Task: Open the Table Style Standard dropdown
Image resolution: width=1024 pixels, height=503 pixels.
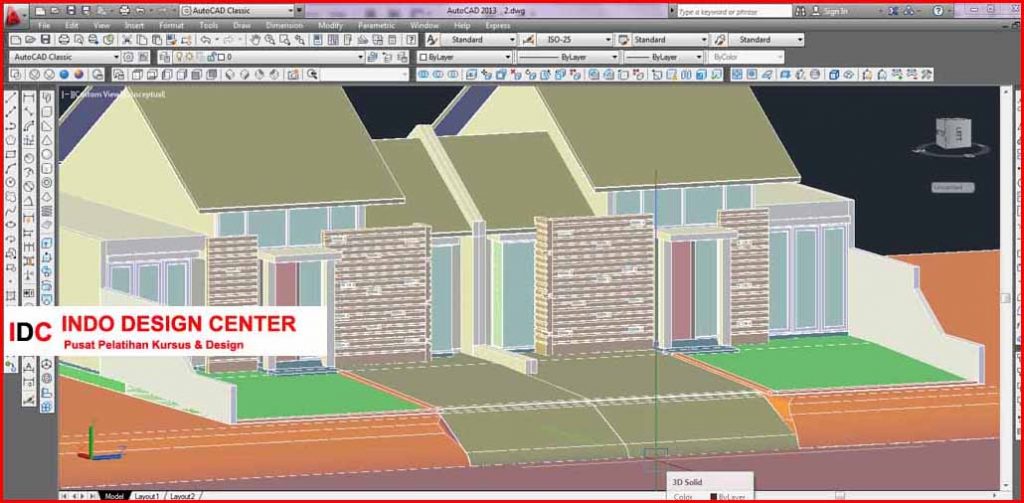Action: pos(703,40)
